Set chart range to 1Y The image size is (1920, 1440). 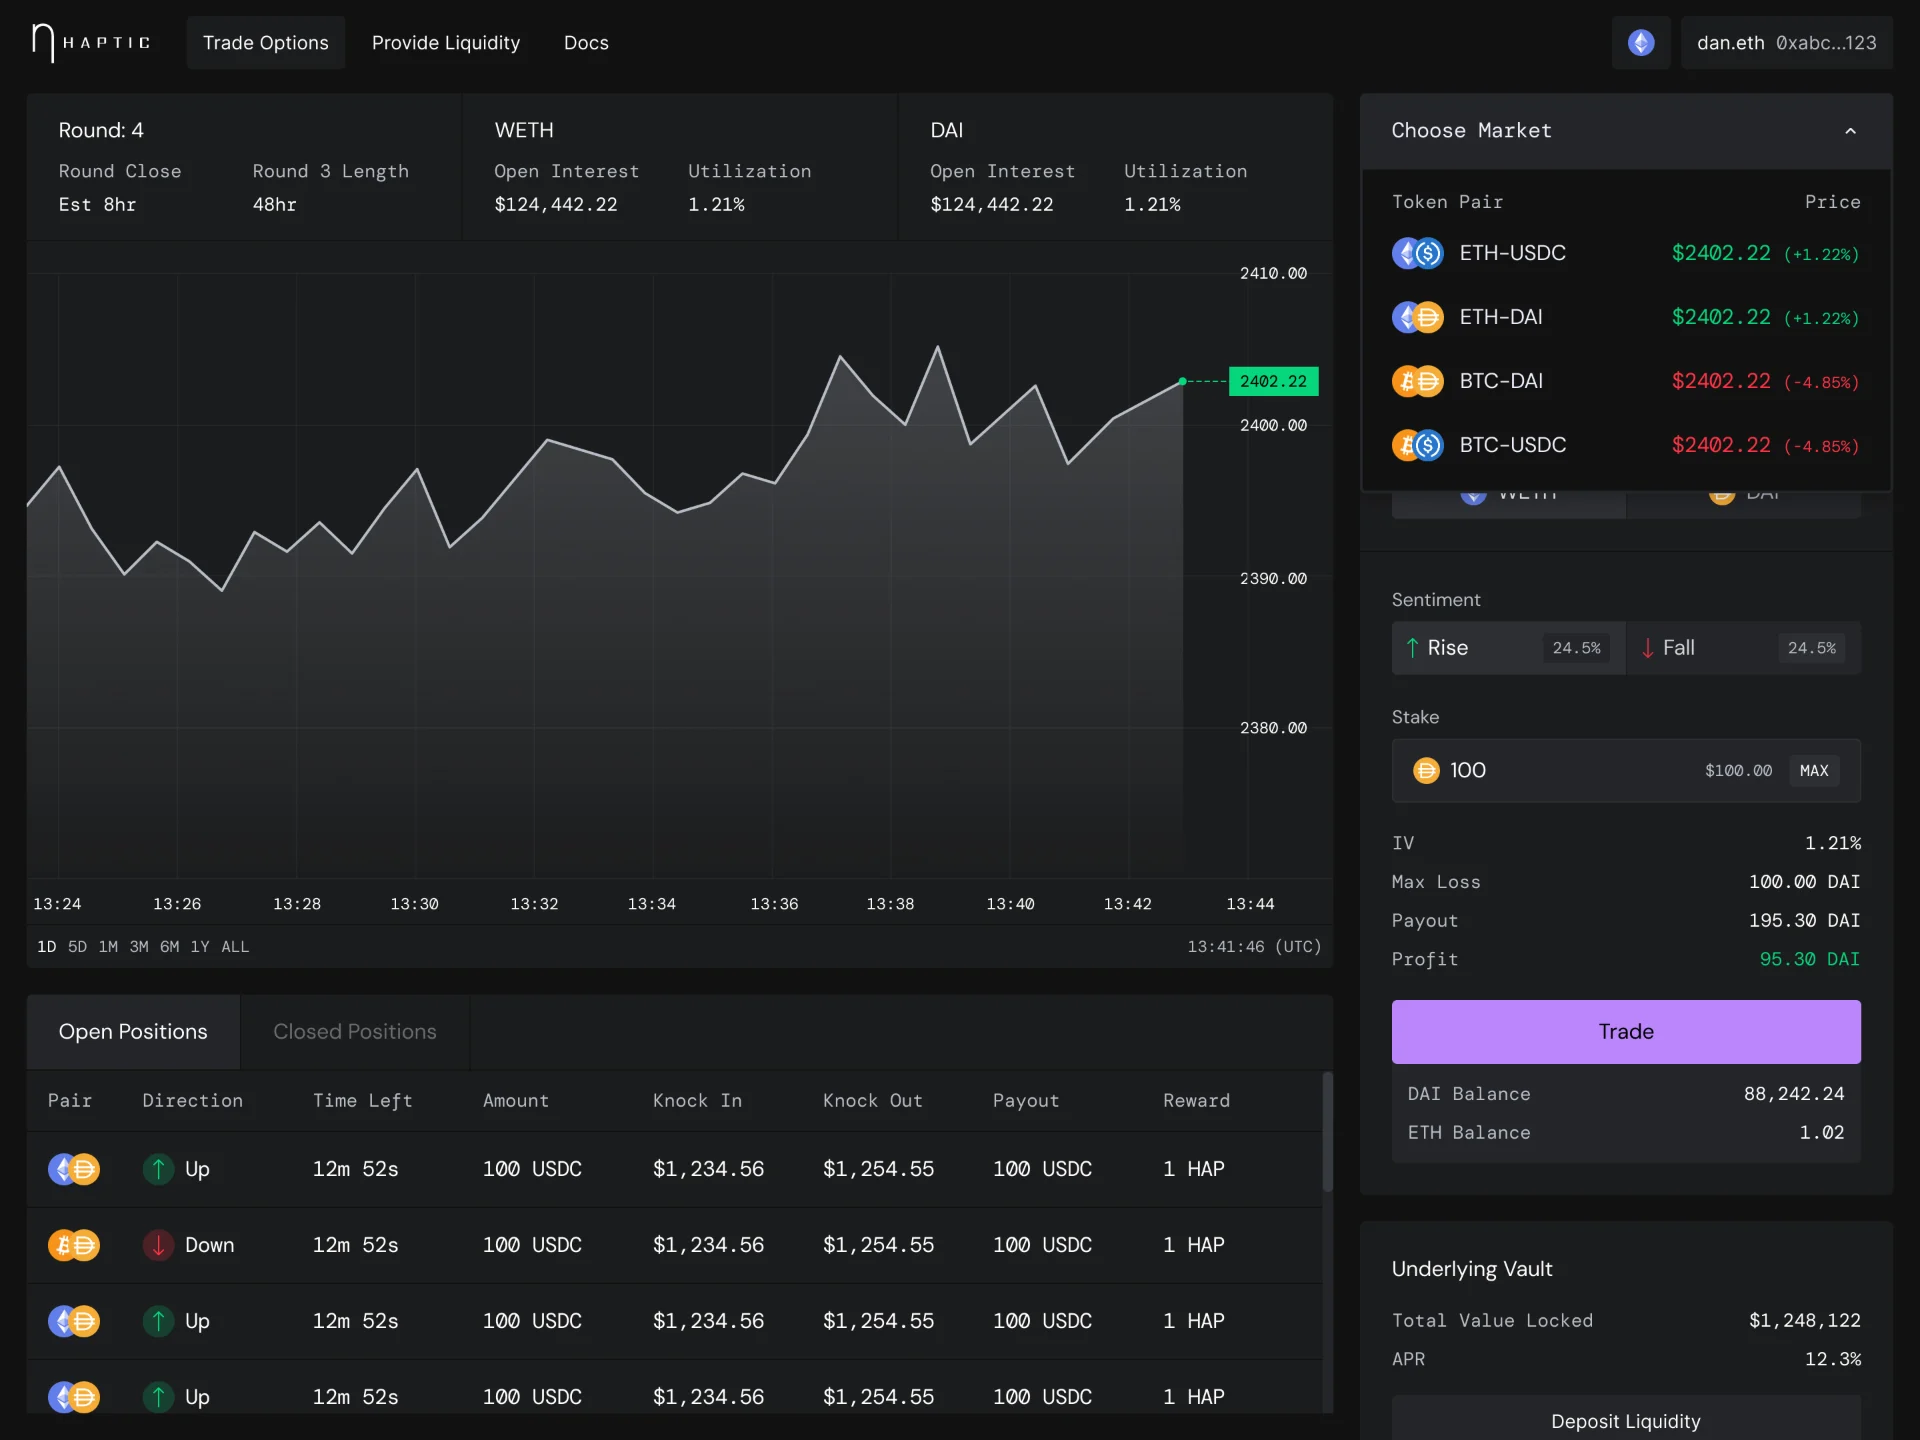point(200,947)
